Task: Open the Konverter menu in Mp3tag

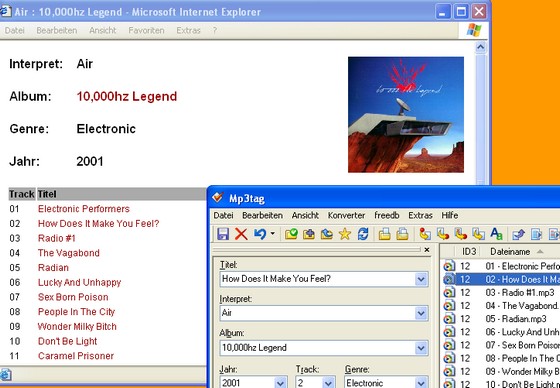Action: [346, 215]
